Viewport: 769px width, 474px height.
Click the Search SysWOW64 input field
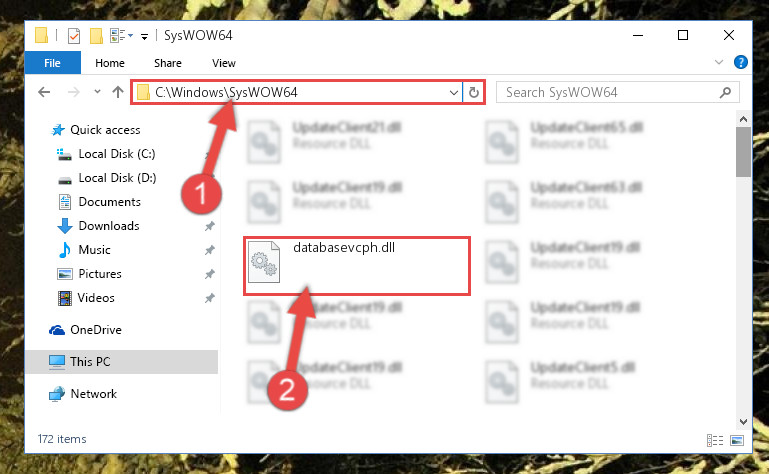[611, 92]
